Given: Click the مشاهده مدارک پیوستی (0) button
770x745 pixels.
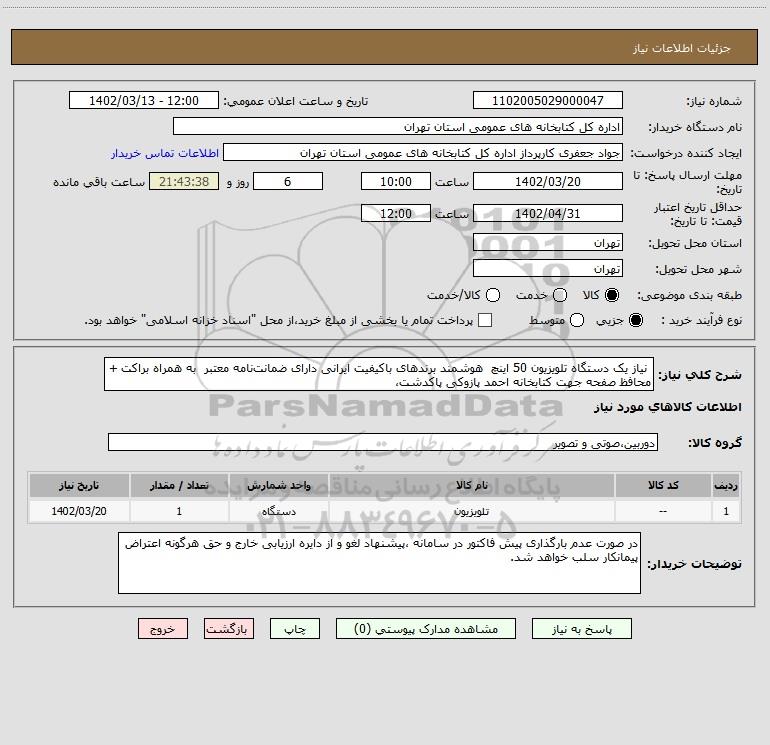Looking at the screenshot, I should [426, 629].
